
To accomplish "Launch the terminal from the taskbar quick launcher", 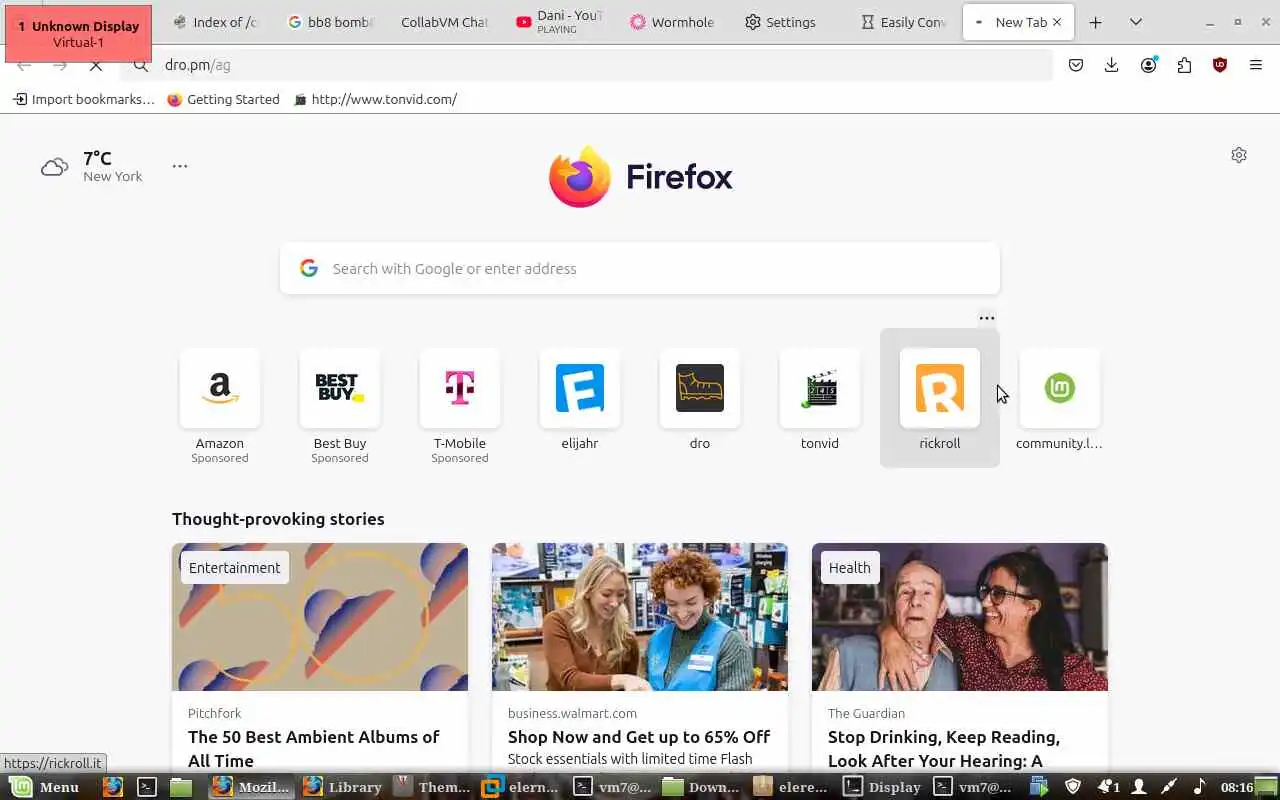I will pos(147,787).
